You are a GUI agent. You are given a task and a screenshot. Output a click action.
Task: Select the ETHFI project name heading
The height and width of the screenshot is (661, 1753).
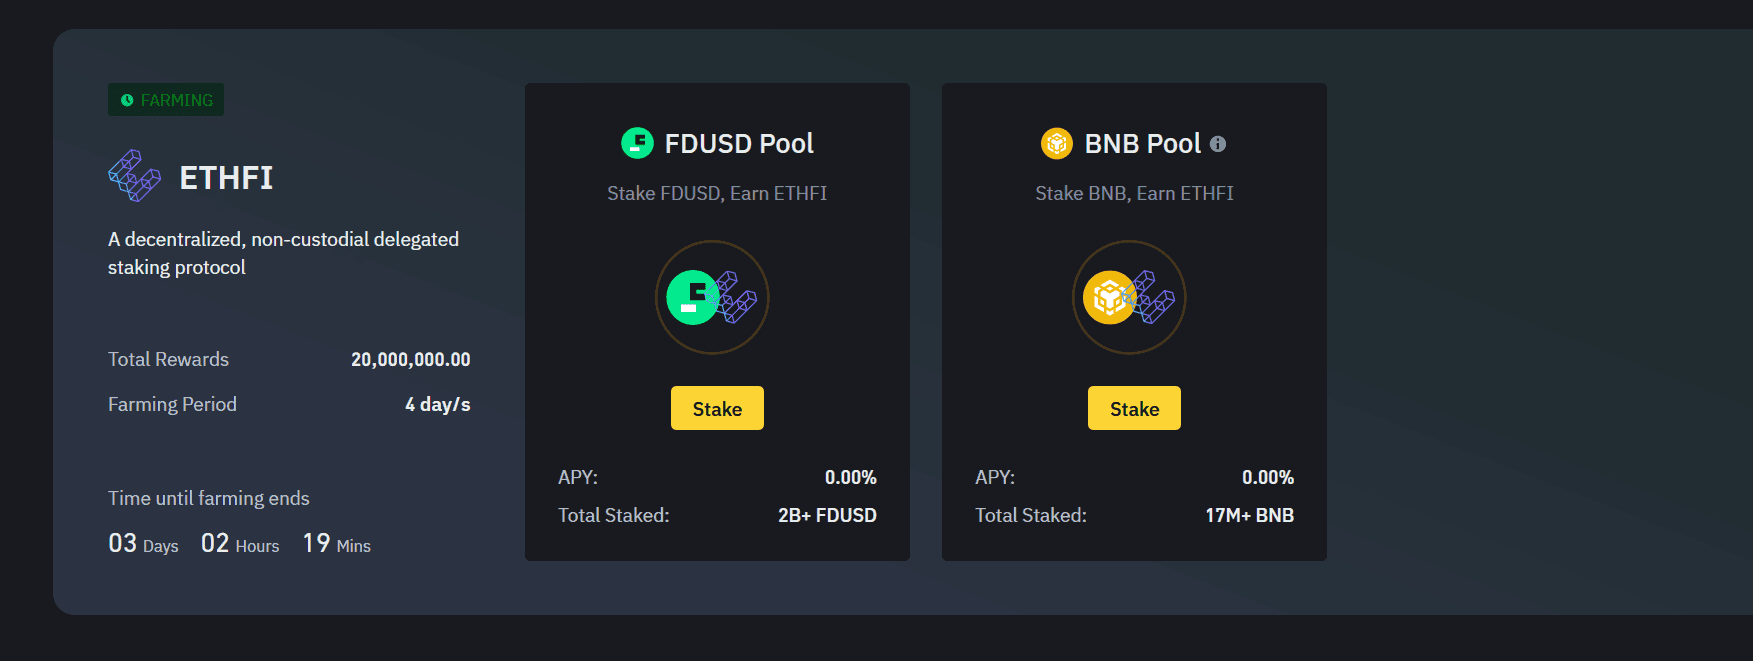226,177
